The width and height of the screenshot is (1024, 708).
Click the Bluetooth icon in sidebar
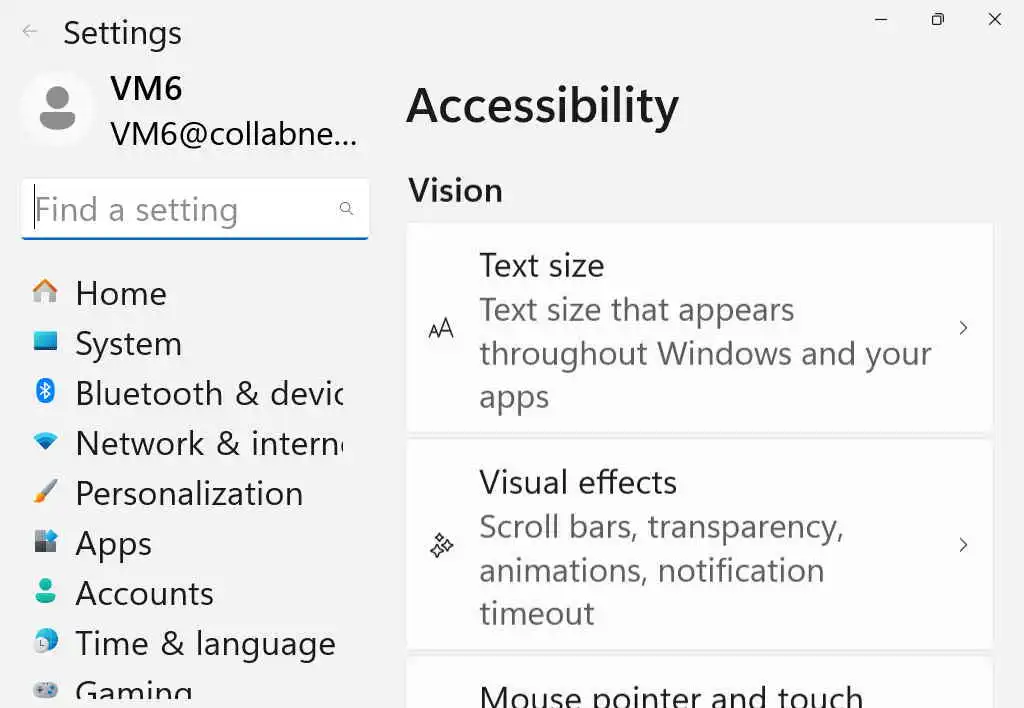click(45, 391)
